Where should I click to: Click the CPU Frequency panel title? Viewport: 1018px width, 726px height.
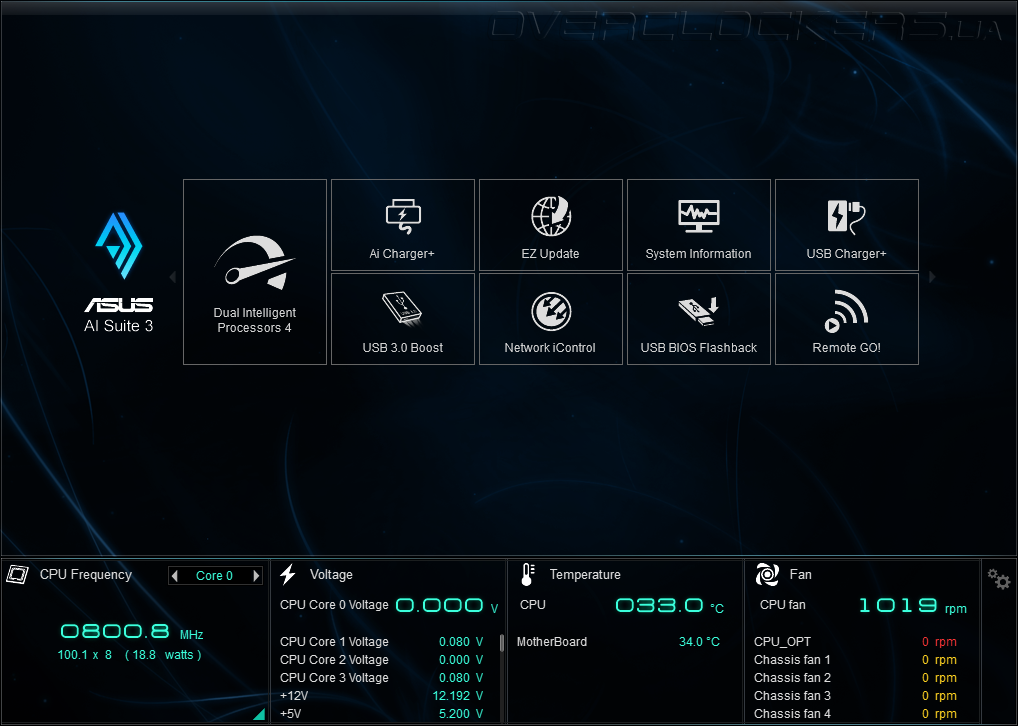pyautogui.click(x=86, y=575)
